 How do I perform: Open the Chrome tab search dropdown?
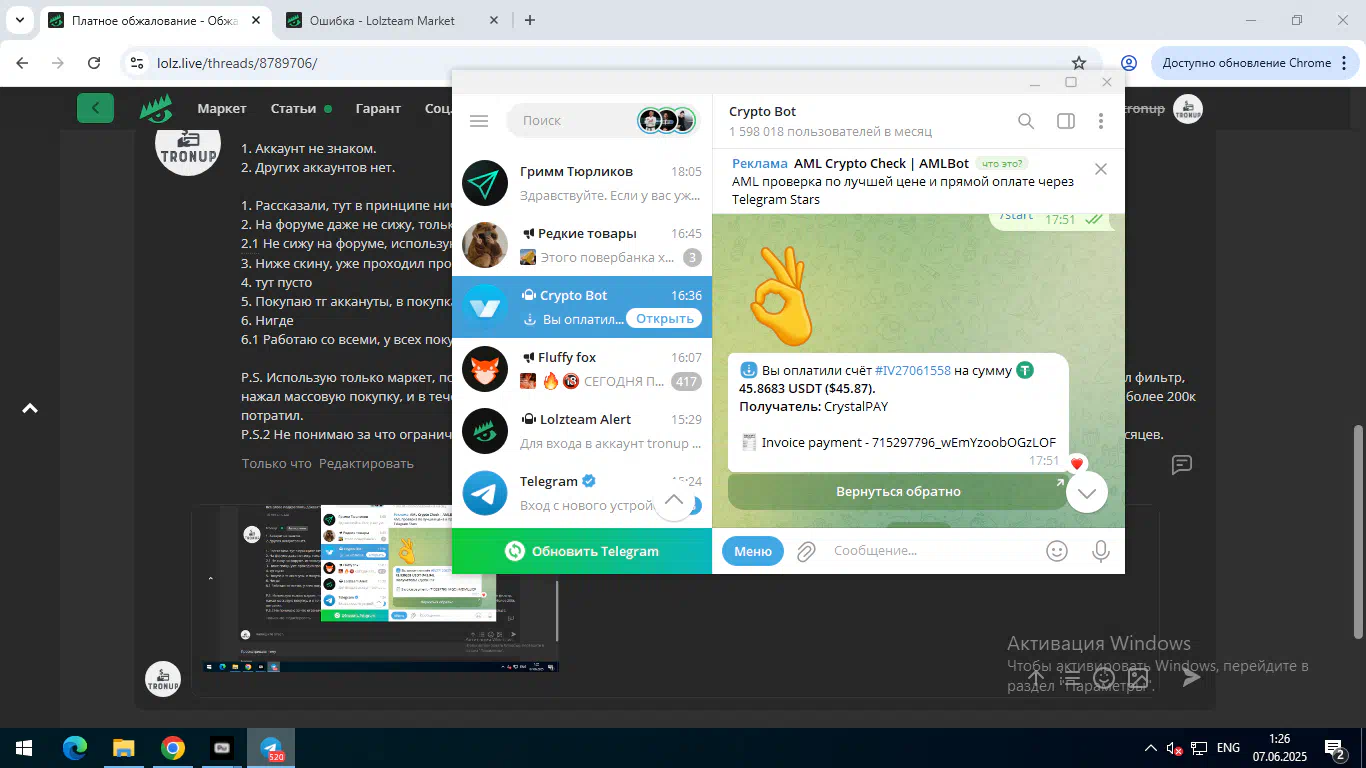point(19,20)
